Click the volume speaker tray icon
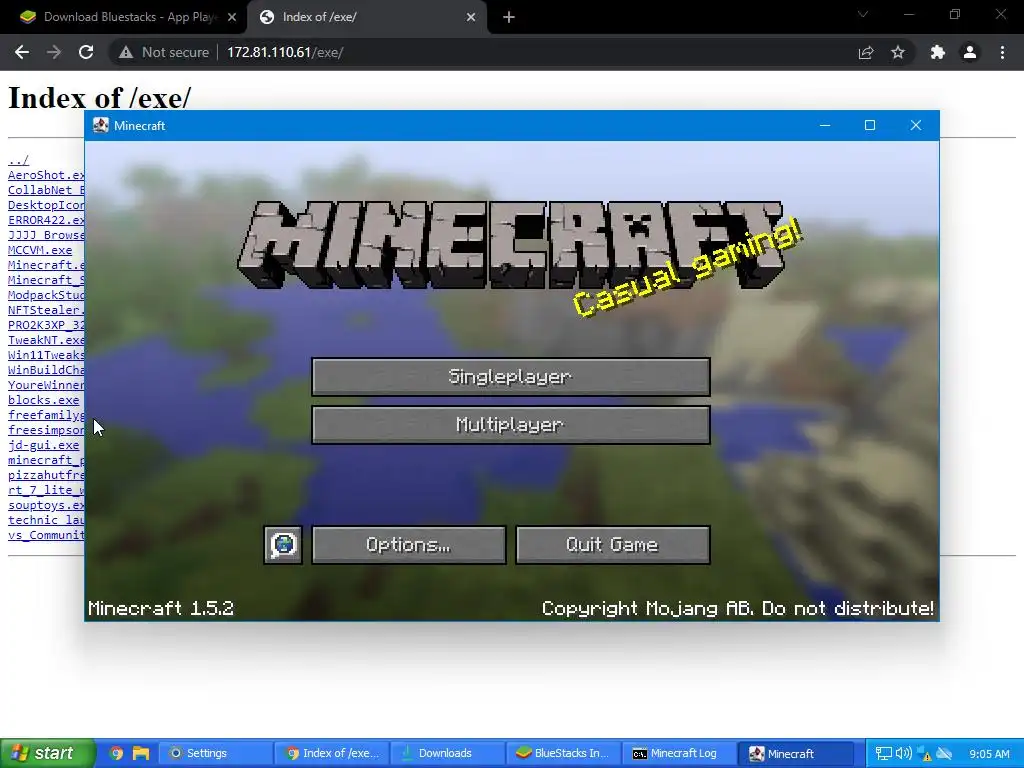Image resolution: width=1024 pixels, height=768 pixels. (x=904, y=754)
